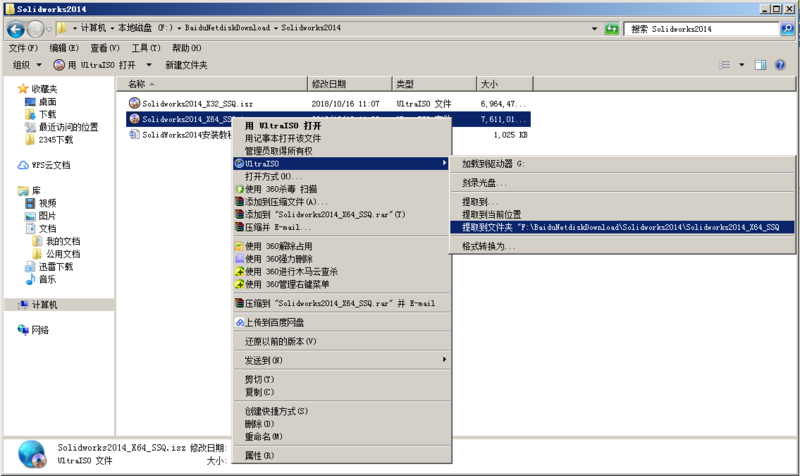Choose 用 UltraISO 打开 in context menu
800x476 pixels.
coord(342,126)
